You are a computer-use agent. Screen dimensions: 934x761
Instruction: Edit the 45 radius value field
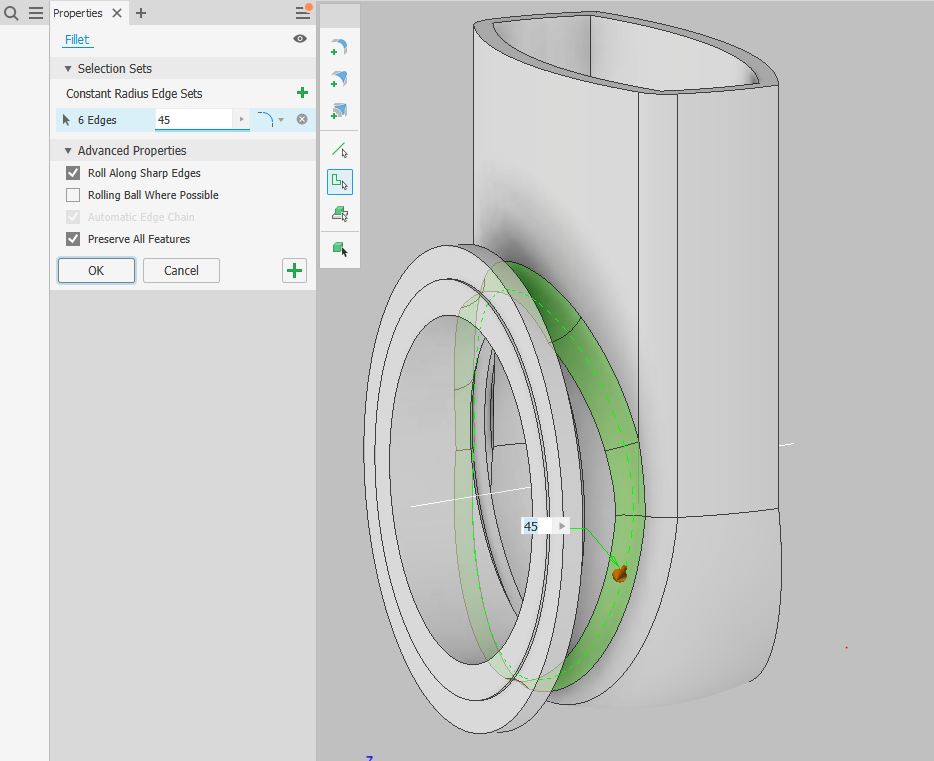pos(195,119)
